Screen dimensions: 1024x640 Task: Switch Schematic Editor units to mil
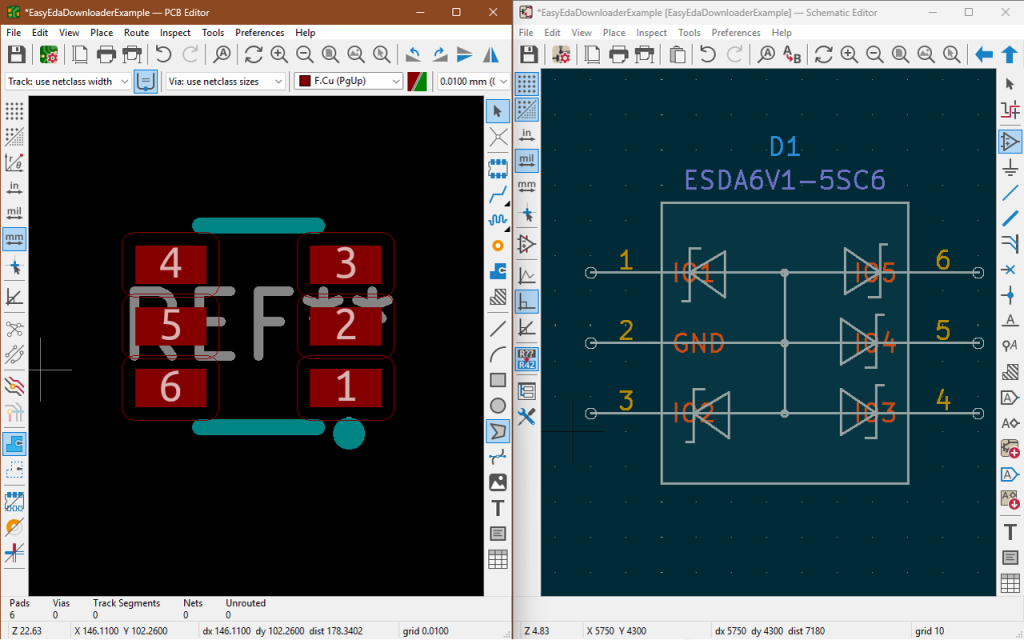(527, 160)
